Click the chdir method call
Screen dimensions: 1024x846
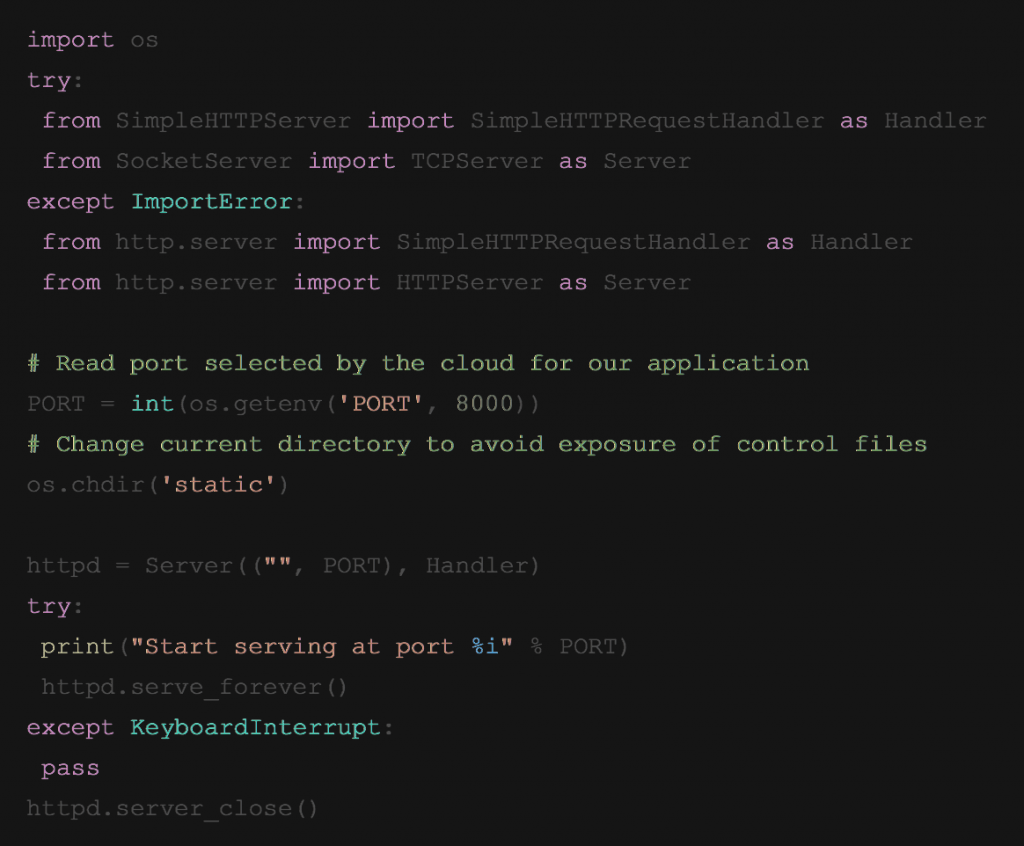pos(108,485)
